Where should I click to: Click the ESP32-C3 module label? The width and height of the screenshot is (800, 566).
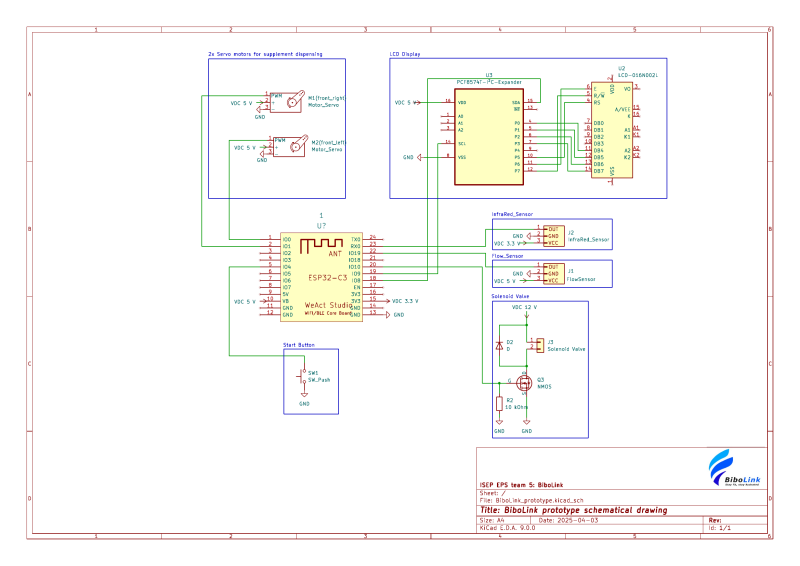[328, 278]
